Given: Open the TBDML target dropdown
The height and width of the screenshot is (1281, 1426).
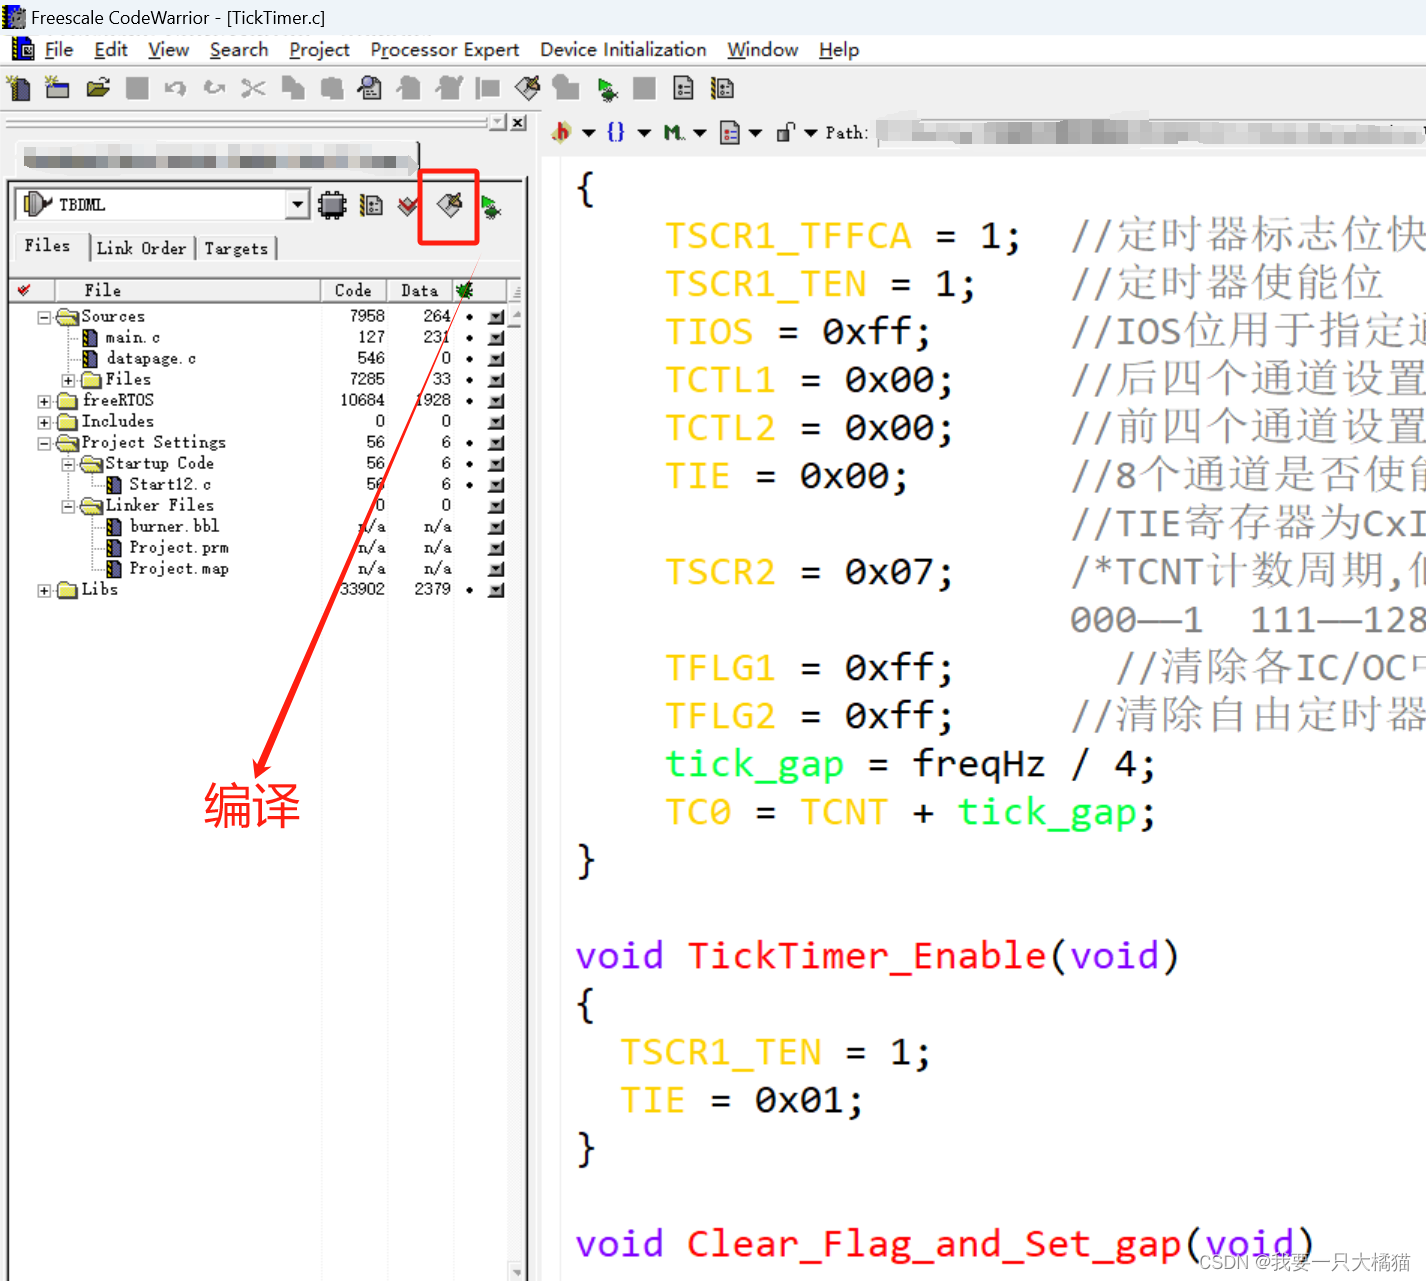Looking at the screenshot, I should [x=296, y=204].
